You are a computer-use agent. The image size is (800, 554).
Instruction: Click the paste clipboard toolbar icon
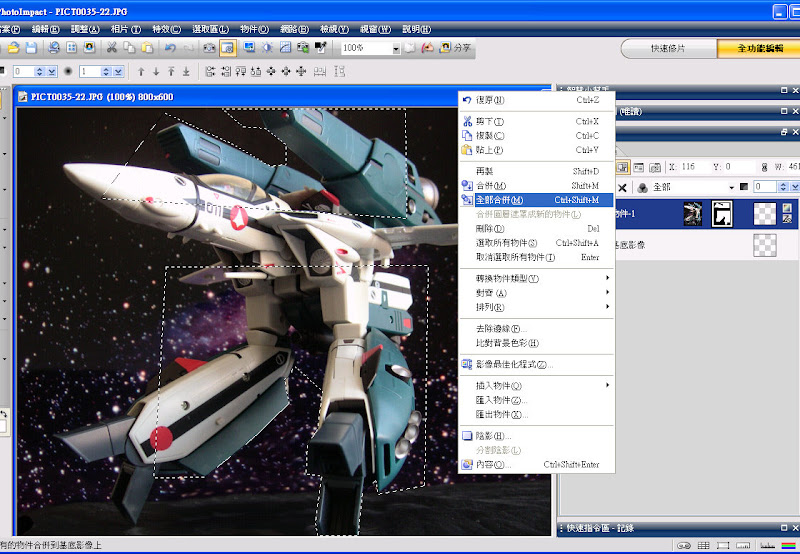(x=147, y=48)
